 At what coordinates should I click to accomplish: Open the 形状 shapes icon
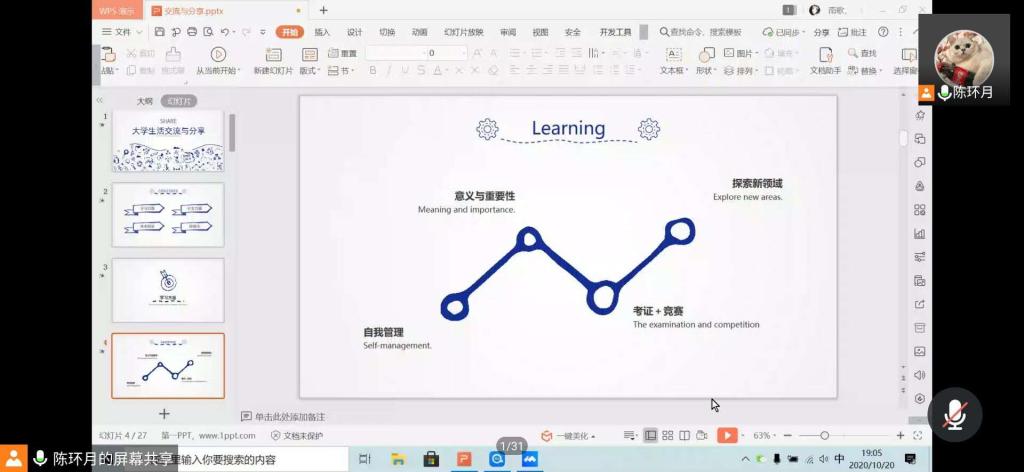pos(707,54)
